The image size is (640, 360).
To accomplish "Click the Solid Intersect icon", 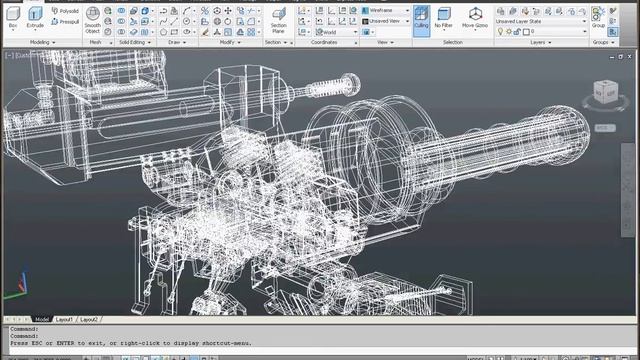I will pos(121,32).
